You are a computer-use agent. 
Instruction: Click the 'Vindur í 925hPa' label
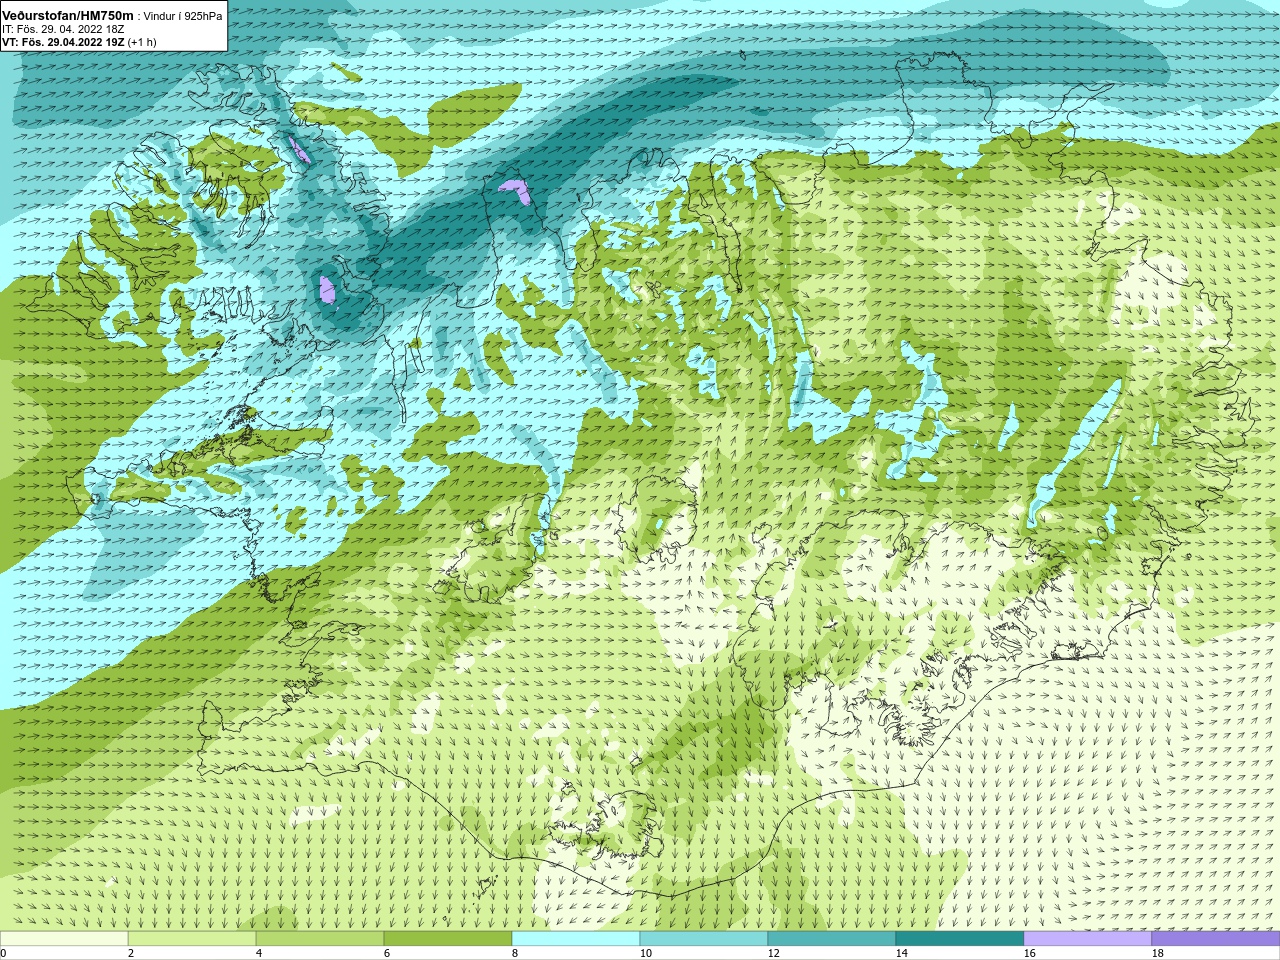click(x=183, y=16)
